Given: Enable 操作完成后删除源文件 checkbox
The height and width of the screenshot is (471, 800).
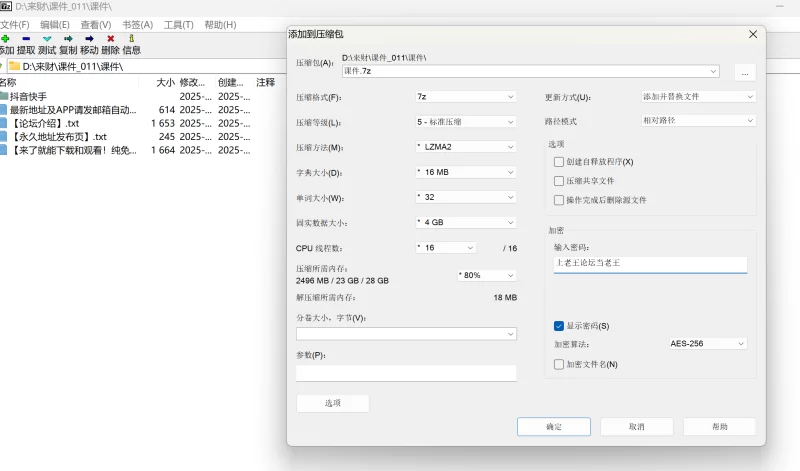Looking at the screenshot, I should pyautogui.click(x=559, y=200).
